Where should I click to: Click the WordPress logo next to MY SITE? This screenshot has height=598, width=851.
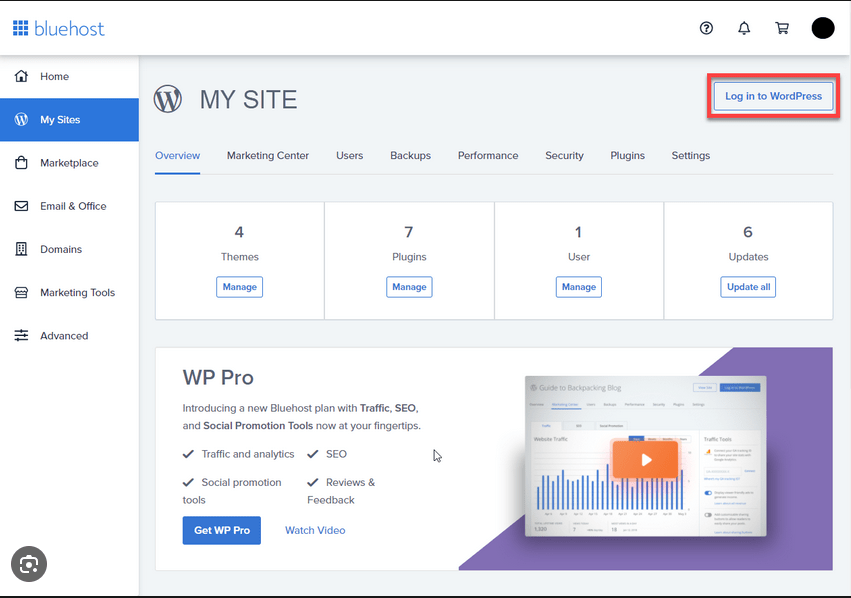168,99
